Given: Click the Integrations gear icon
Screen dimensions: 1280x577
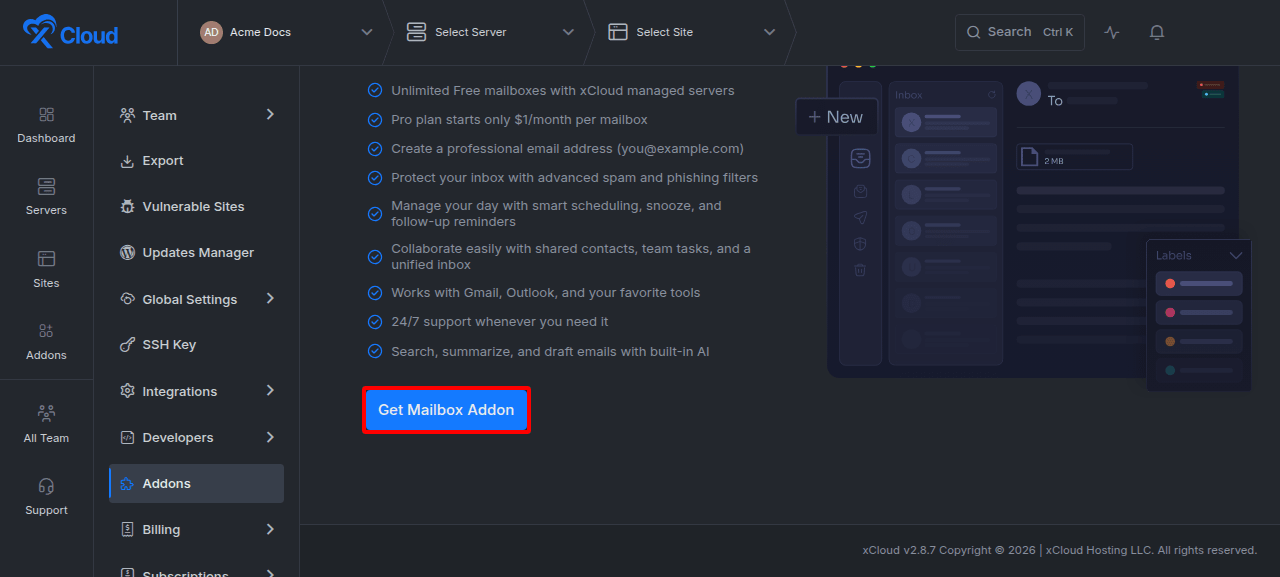Looking at the screenshot, I should (127, 391).
